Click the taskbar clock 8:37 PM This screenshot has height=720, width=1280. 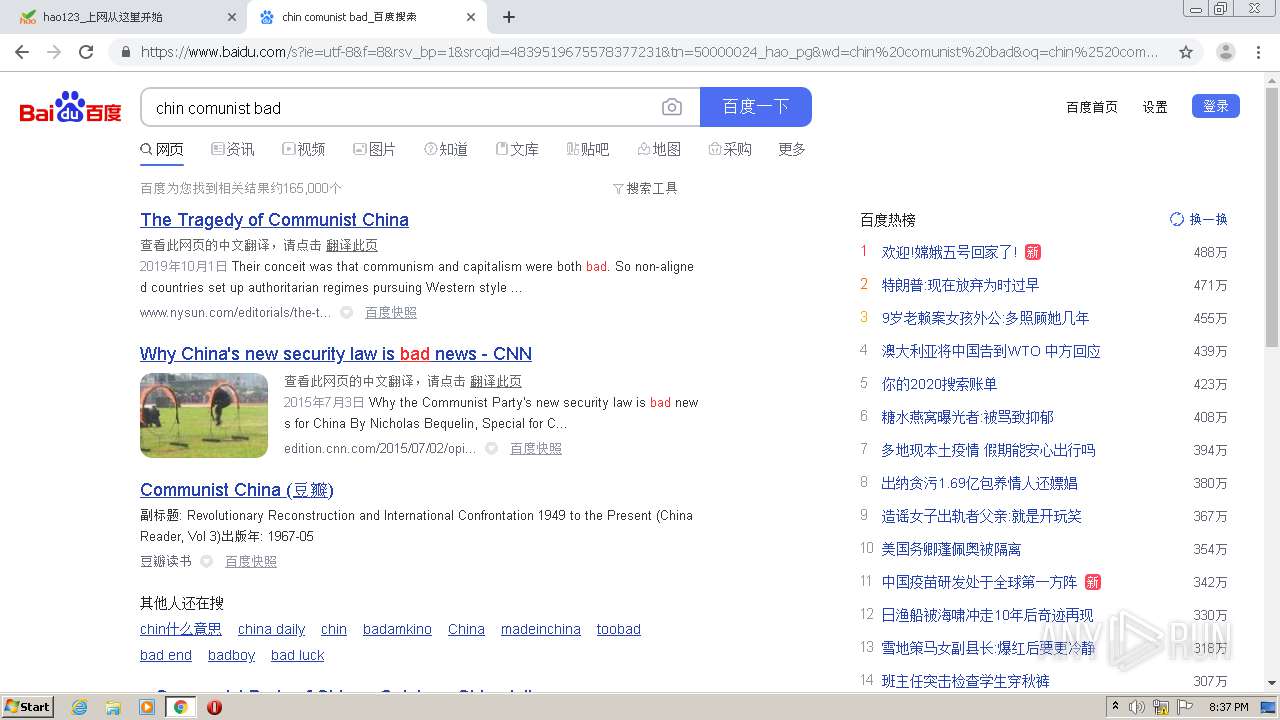tap(1229, 707)
